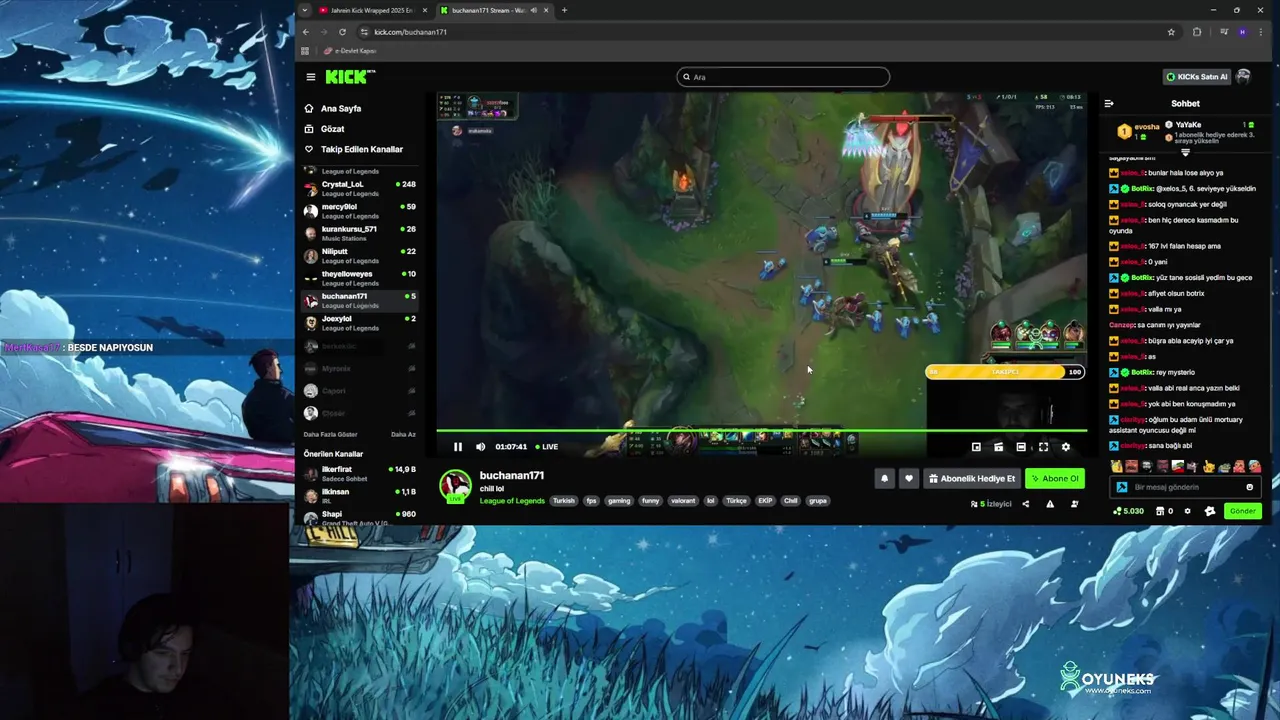Open the browser extensions icon
This screenshot has height=720, width=1280.
(x=1197, y=32)
